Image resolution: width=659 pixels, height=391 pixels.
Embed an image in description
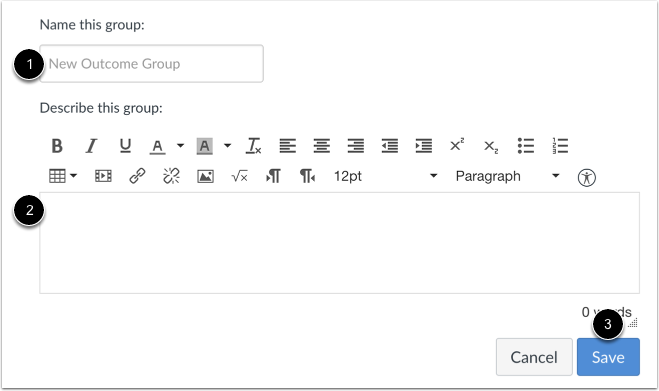tap(206, 176)
